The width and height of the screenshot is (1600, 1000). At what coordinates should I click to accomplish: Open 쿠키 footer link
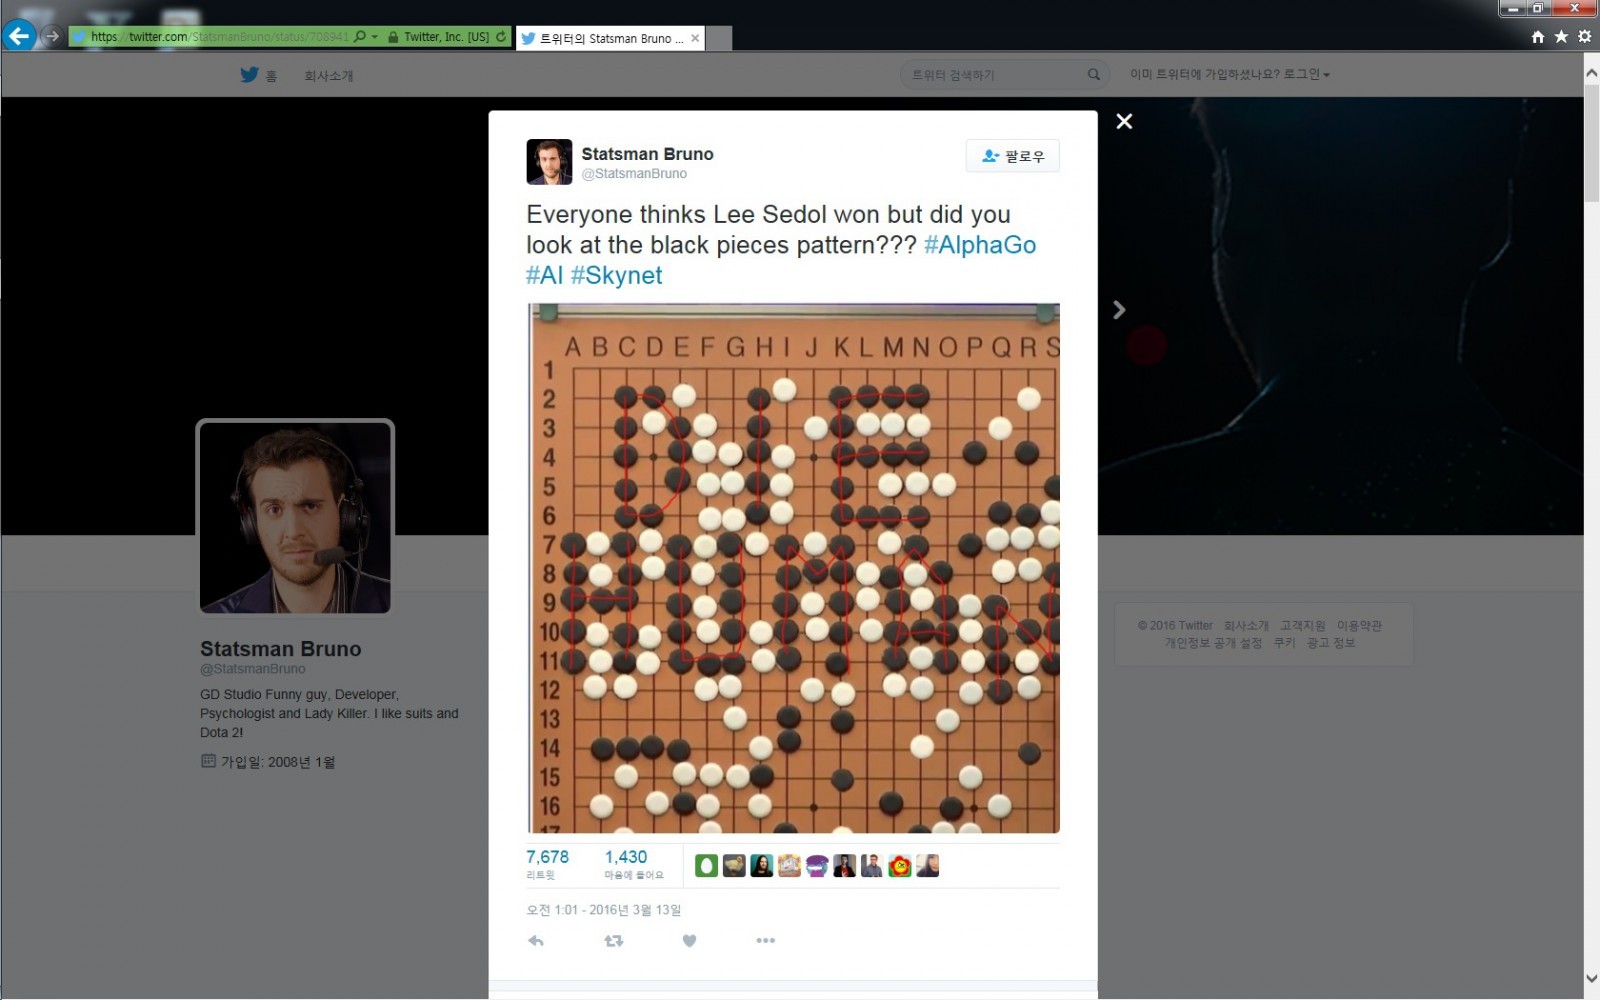coord(1284,643)
